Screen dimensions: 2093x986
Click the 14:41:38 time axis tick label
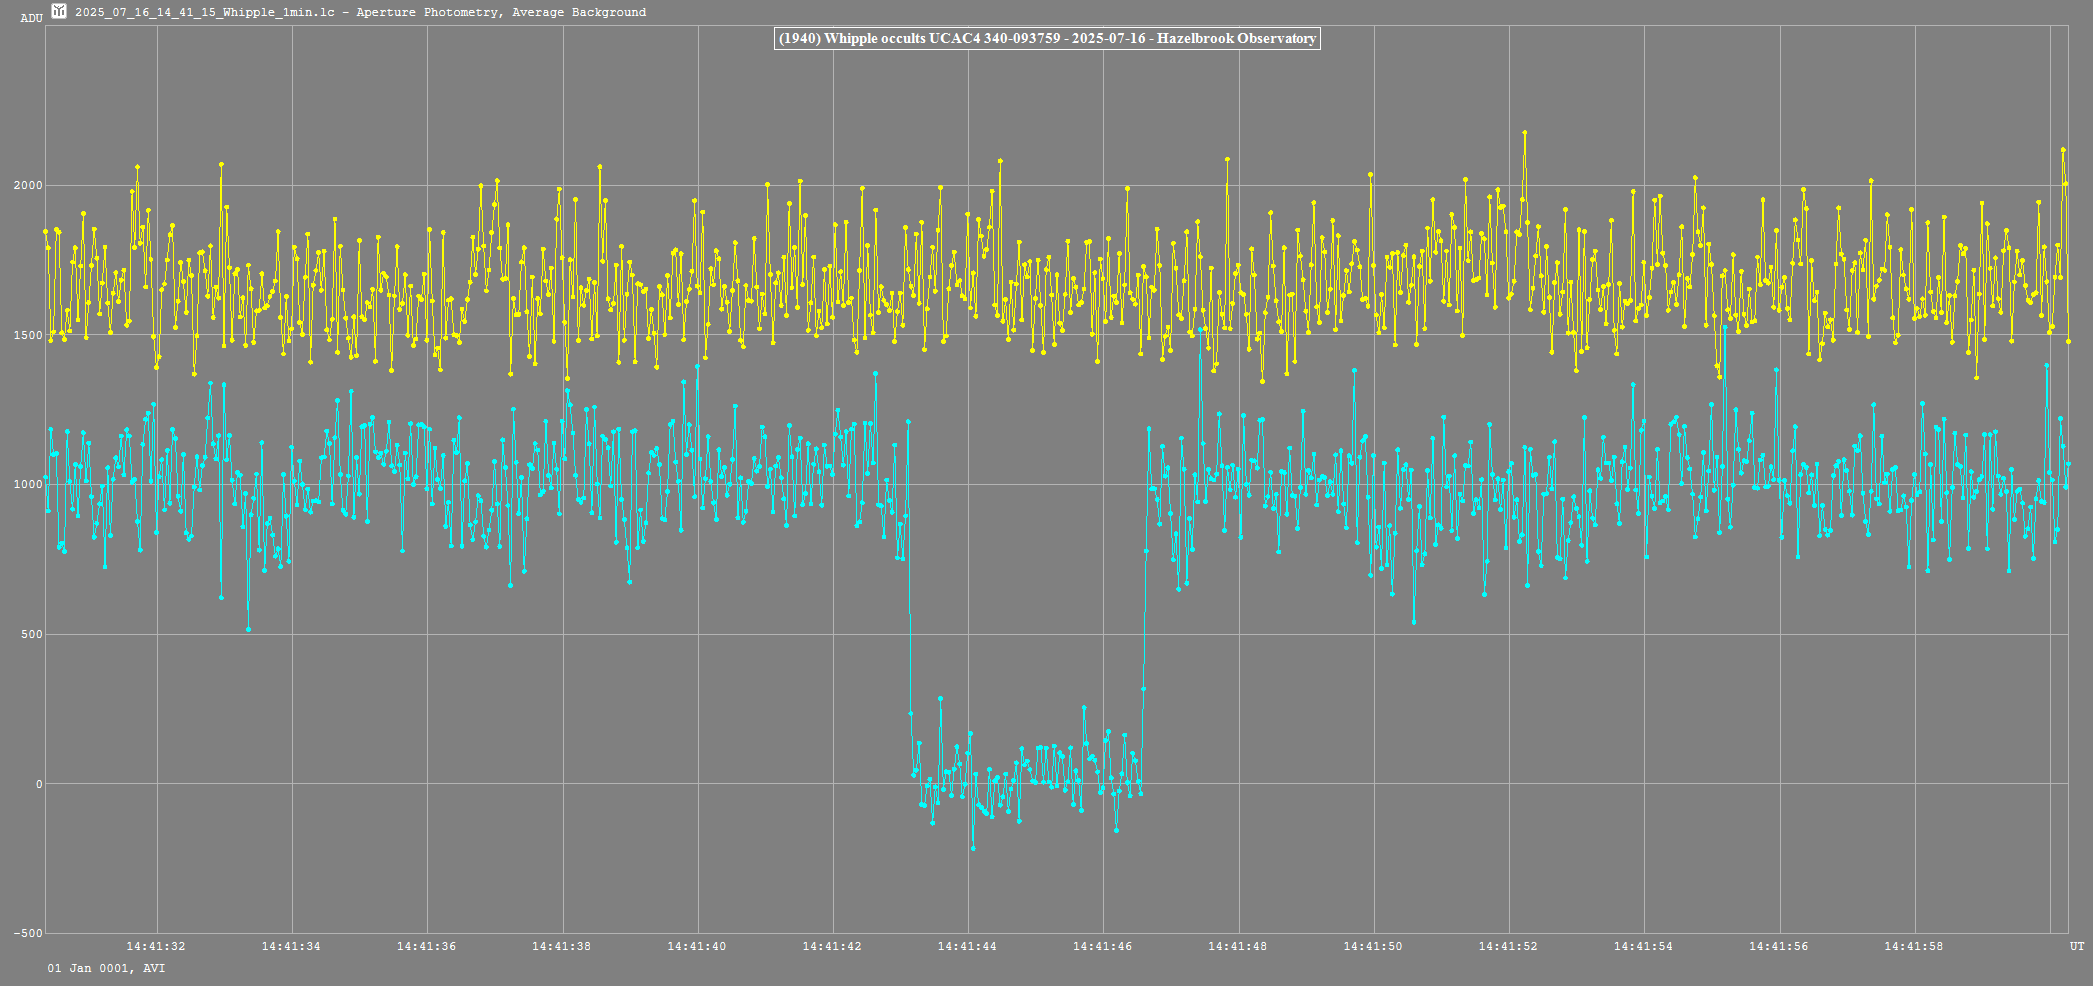click(562, 946)
